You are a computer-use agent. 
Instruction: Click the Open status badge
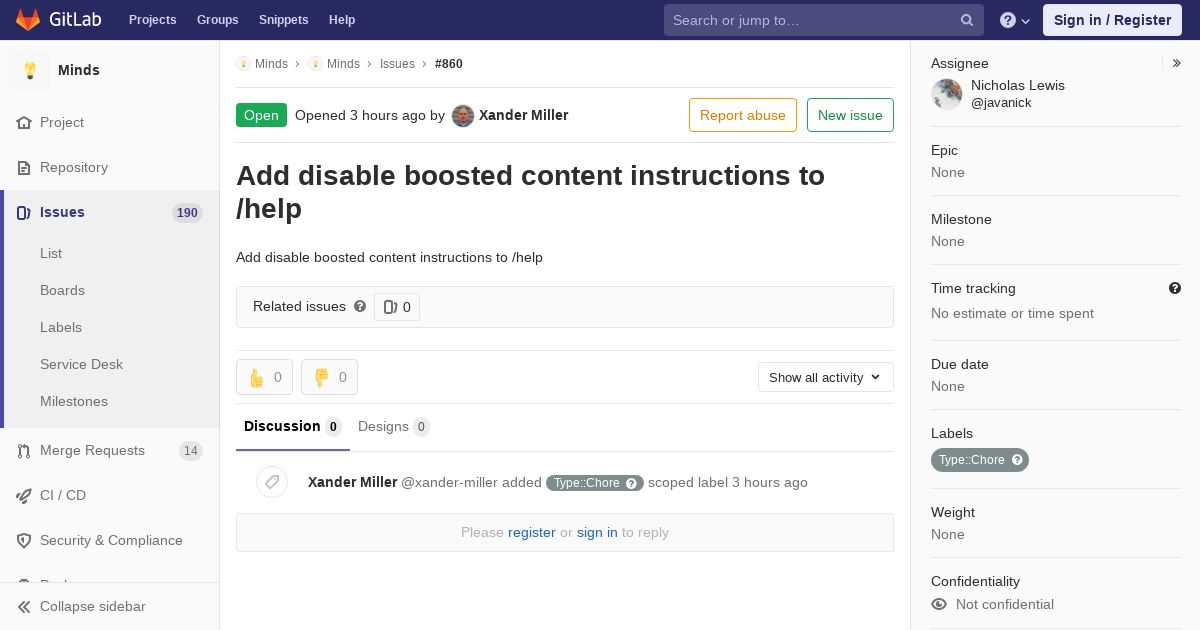click(261, 115)
